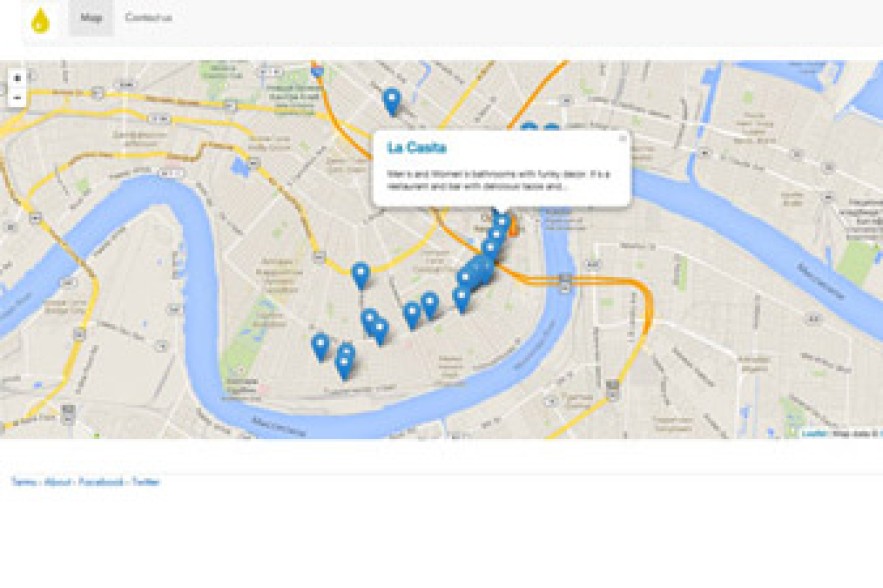Click the La Casita popup description text
Viewport: 883px width, 588px height.
(498, 180)
